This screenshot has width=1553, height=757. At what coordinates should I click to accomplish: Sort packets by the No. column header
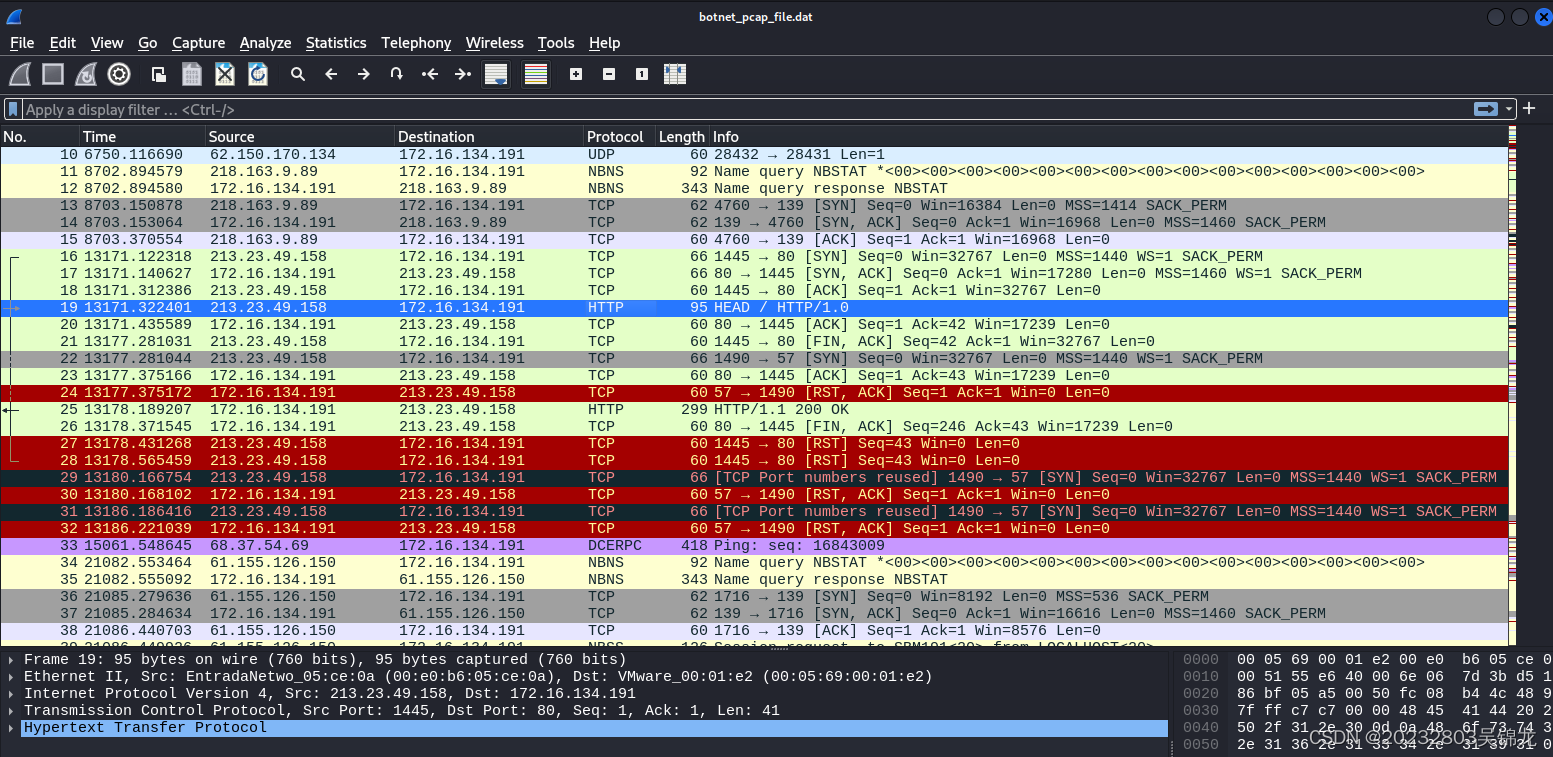[x=40, y=136]
